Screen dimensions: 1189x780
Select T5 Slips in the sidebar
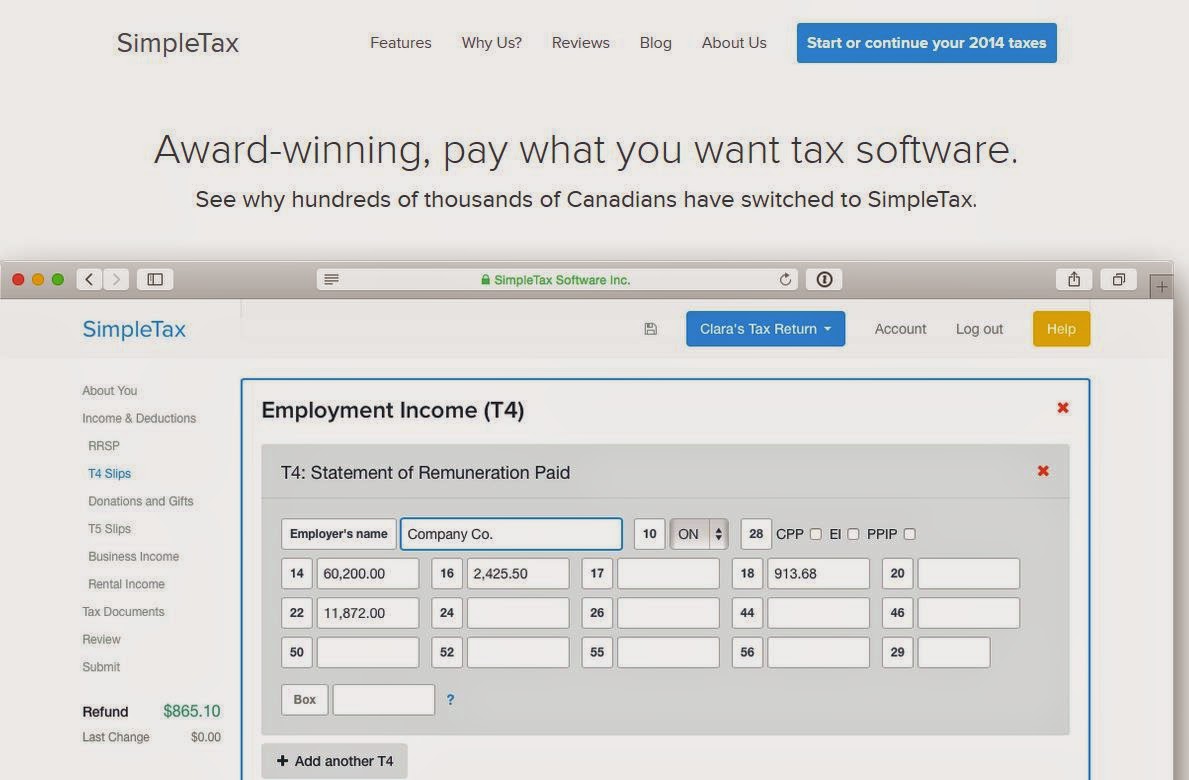click(109, 529)
